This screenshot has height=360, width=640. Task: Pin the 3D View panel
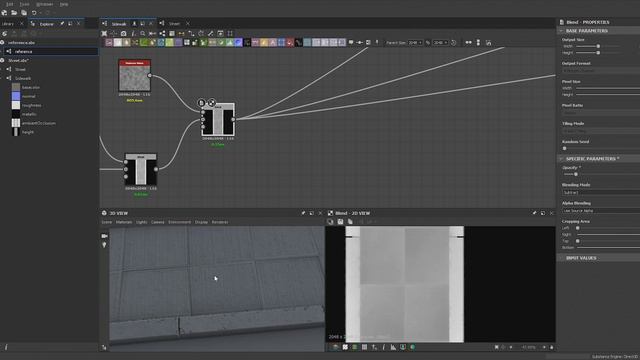pyautogui.click(x=303, y=213)
